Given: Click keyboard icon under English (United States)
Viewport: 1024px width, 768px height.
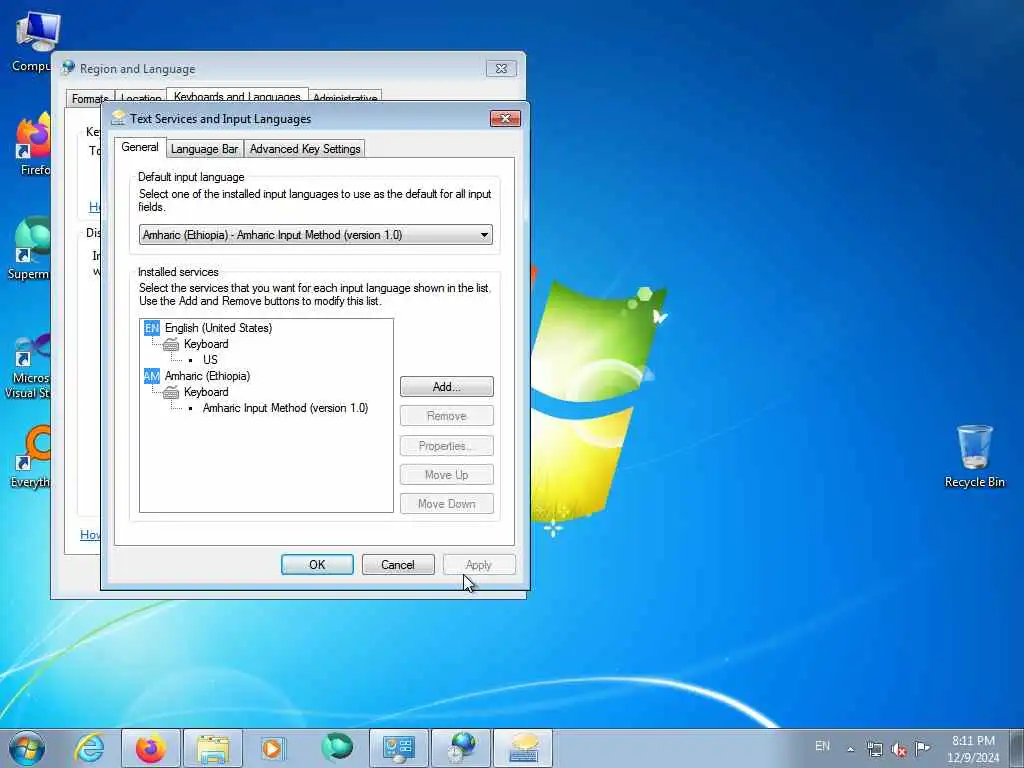Looking at the screenshot, I should [171, 345].
